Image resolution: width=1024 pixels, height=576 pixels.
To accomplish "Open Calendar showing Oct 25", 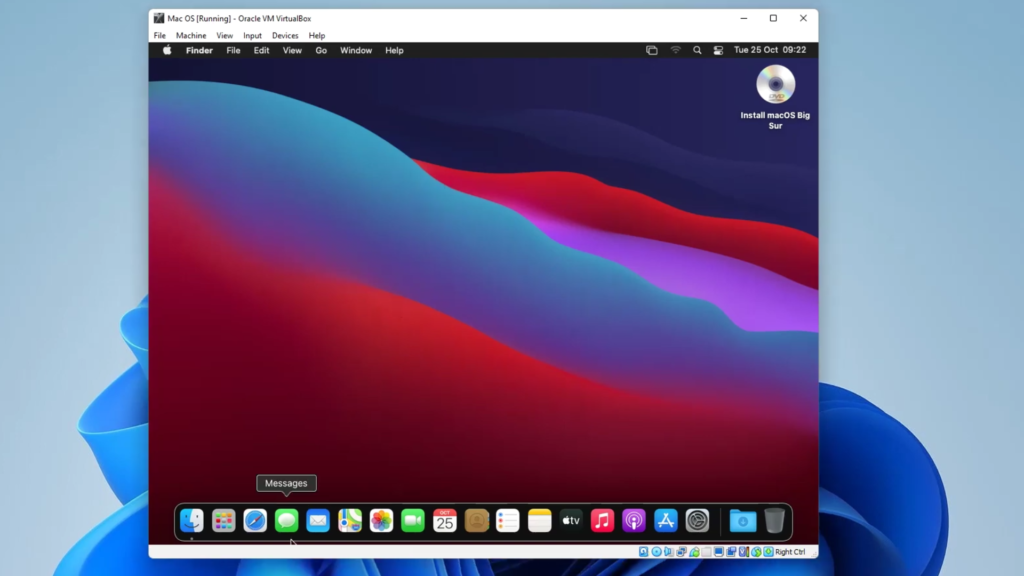I will (x=445, y=520).
